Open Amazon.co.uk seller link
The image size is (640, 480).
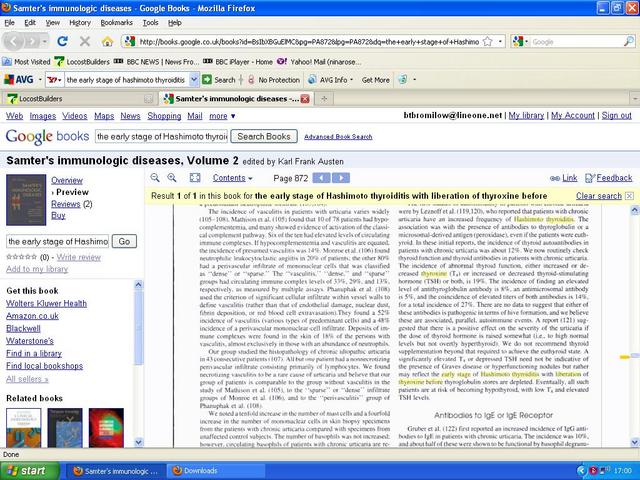click(x=32, y=316)
